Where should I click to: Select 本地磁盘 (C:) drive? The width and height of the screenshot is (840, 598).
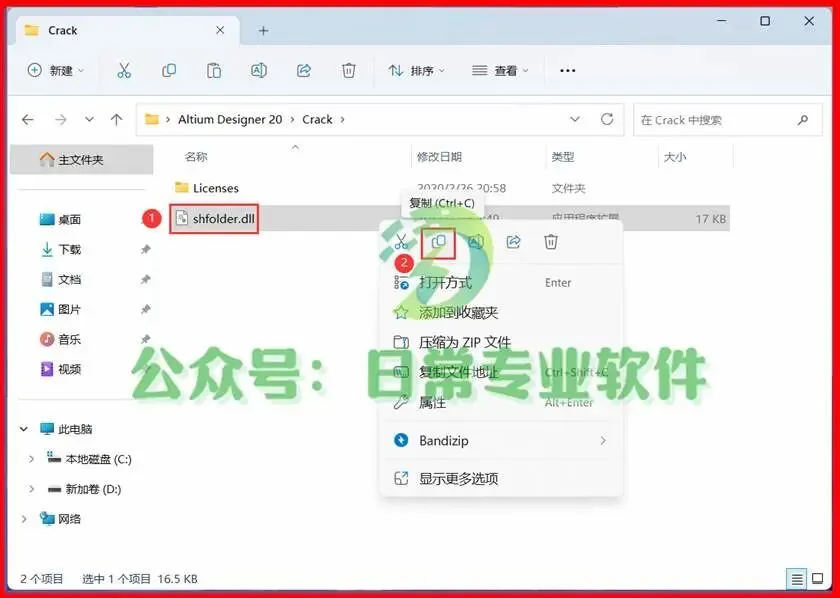(x=98, y=459)
